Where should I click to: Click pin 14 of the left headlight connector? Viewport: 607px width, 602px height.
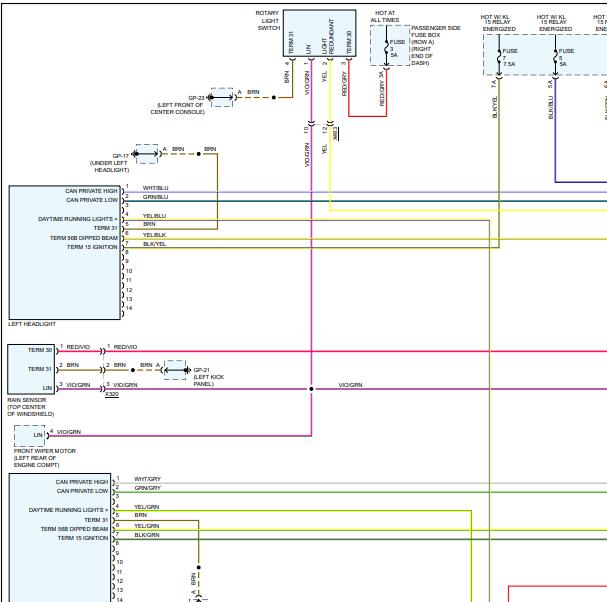click(x=129, y=308)
